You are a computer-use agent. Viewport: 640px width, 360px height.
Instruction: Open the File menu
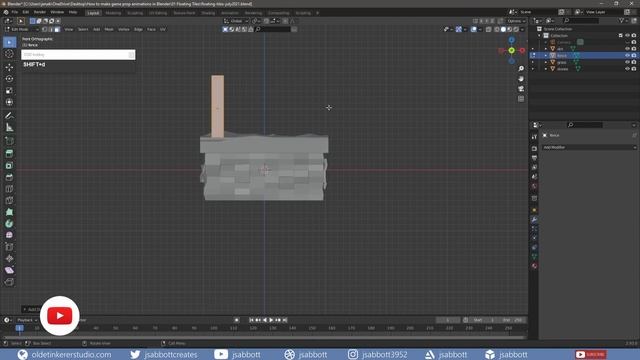15,12
